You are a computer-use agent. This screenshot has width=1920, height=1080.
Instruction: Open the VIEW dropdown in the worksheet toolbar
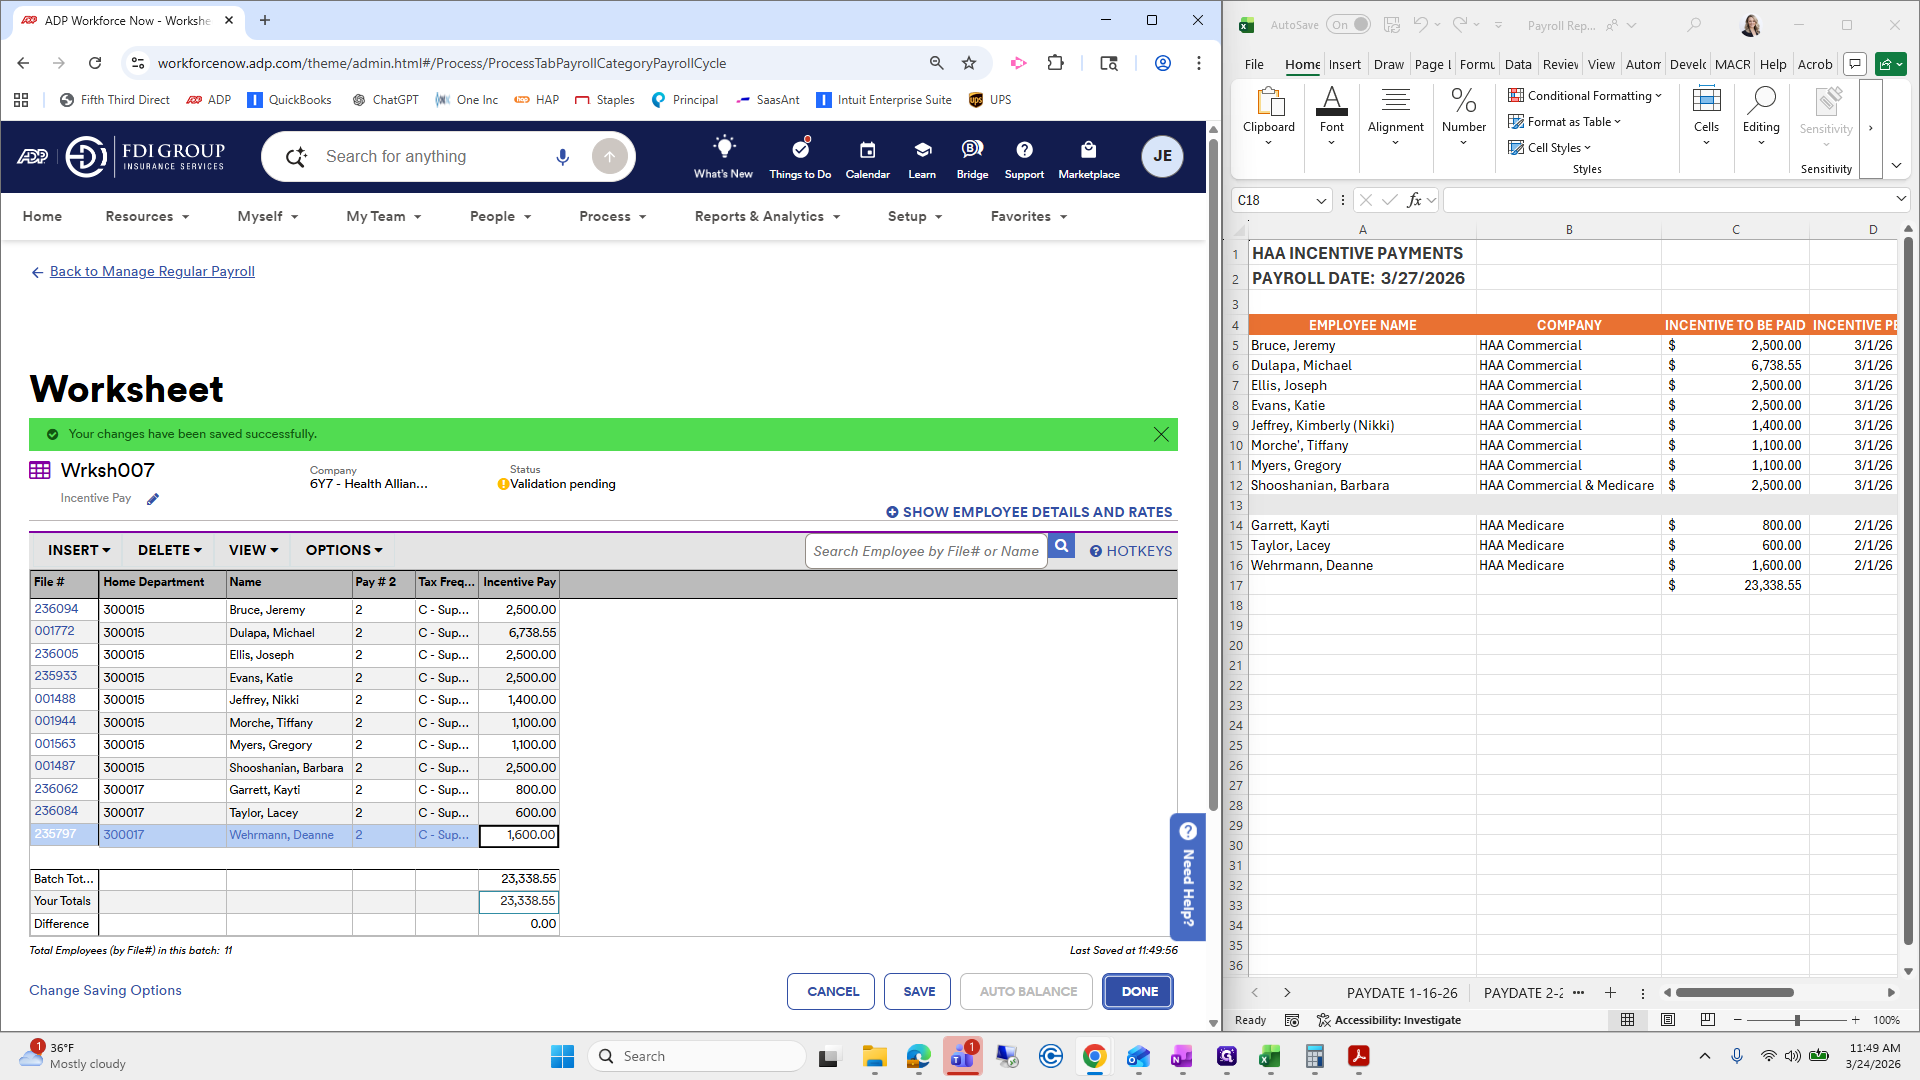click(x=251, y=549)
